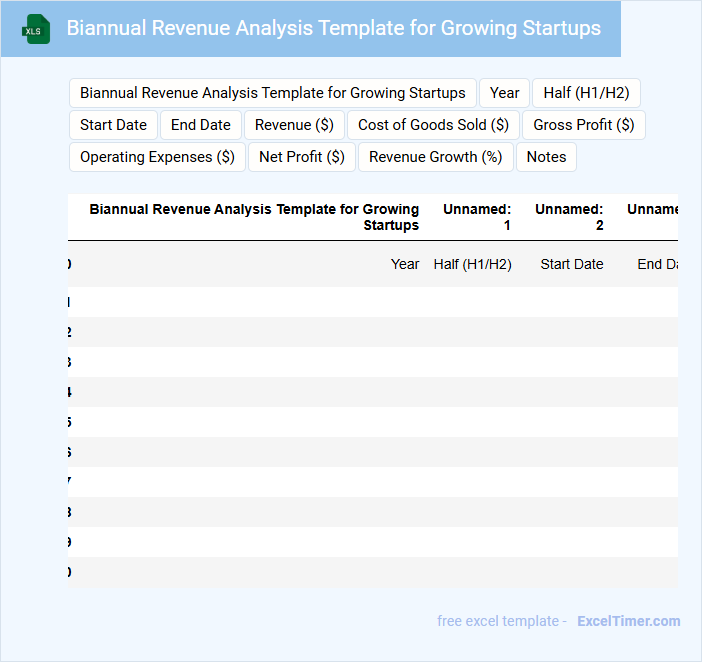The height and width of the screenshot is (662, 702).
Task: Click the Unnamed: 2 column header
Action: pos(569,217)
